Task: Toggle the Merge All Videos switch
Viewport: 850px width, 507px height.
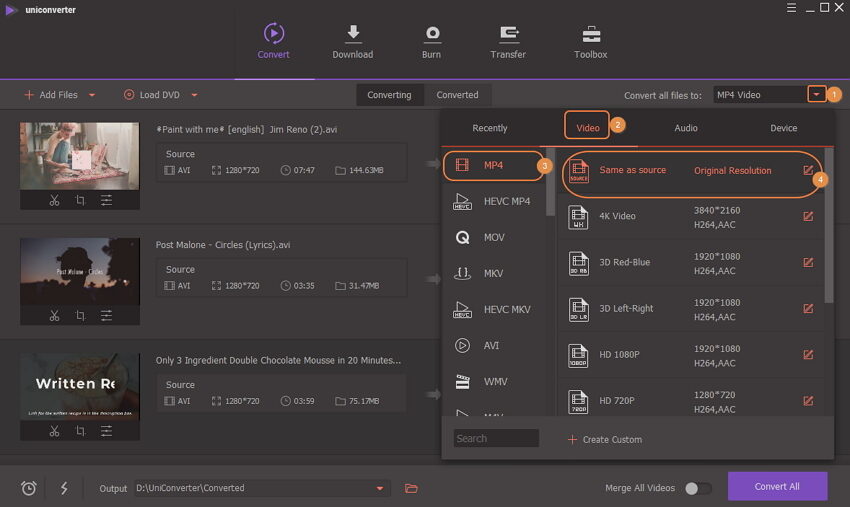Action: (x=698, y=488)
